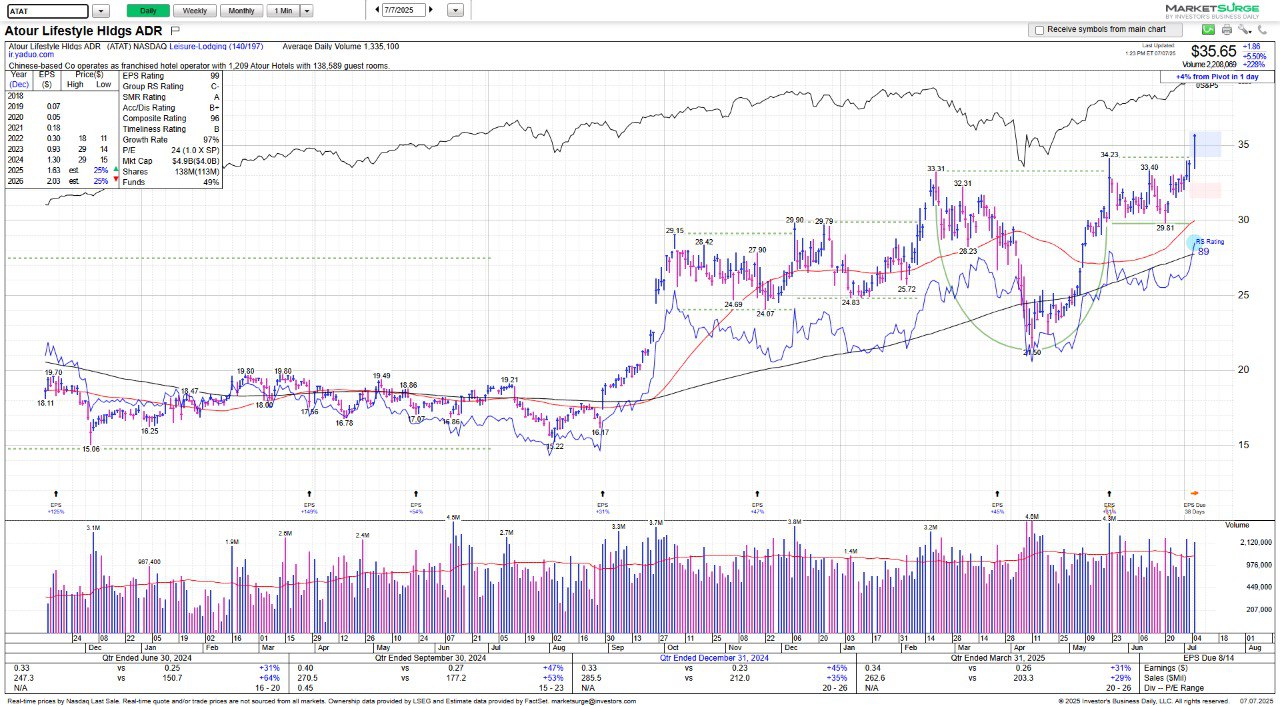Click the ATAT symbol input field
Image resolution: width=1280 pixels, height=706 pixels.
pyautogui.click(x=46, y=10)
